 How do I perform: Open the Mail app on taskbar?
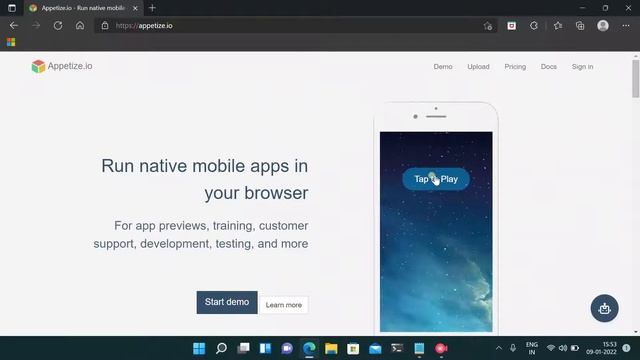click(376, 349)
